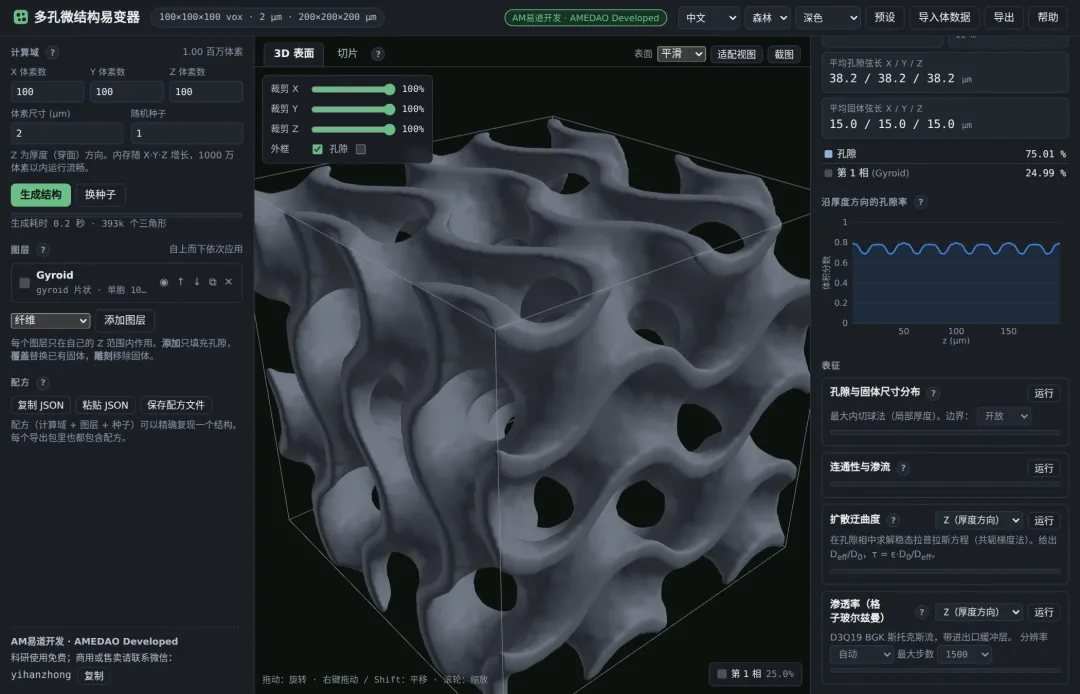Move the Gyroid layer down
The width and height of the screenshot is (1080, 694).
196,282
